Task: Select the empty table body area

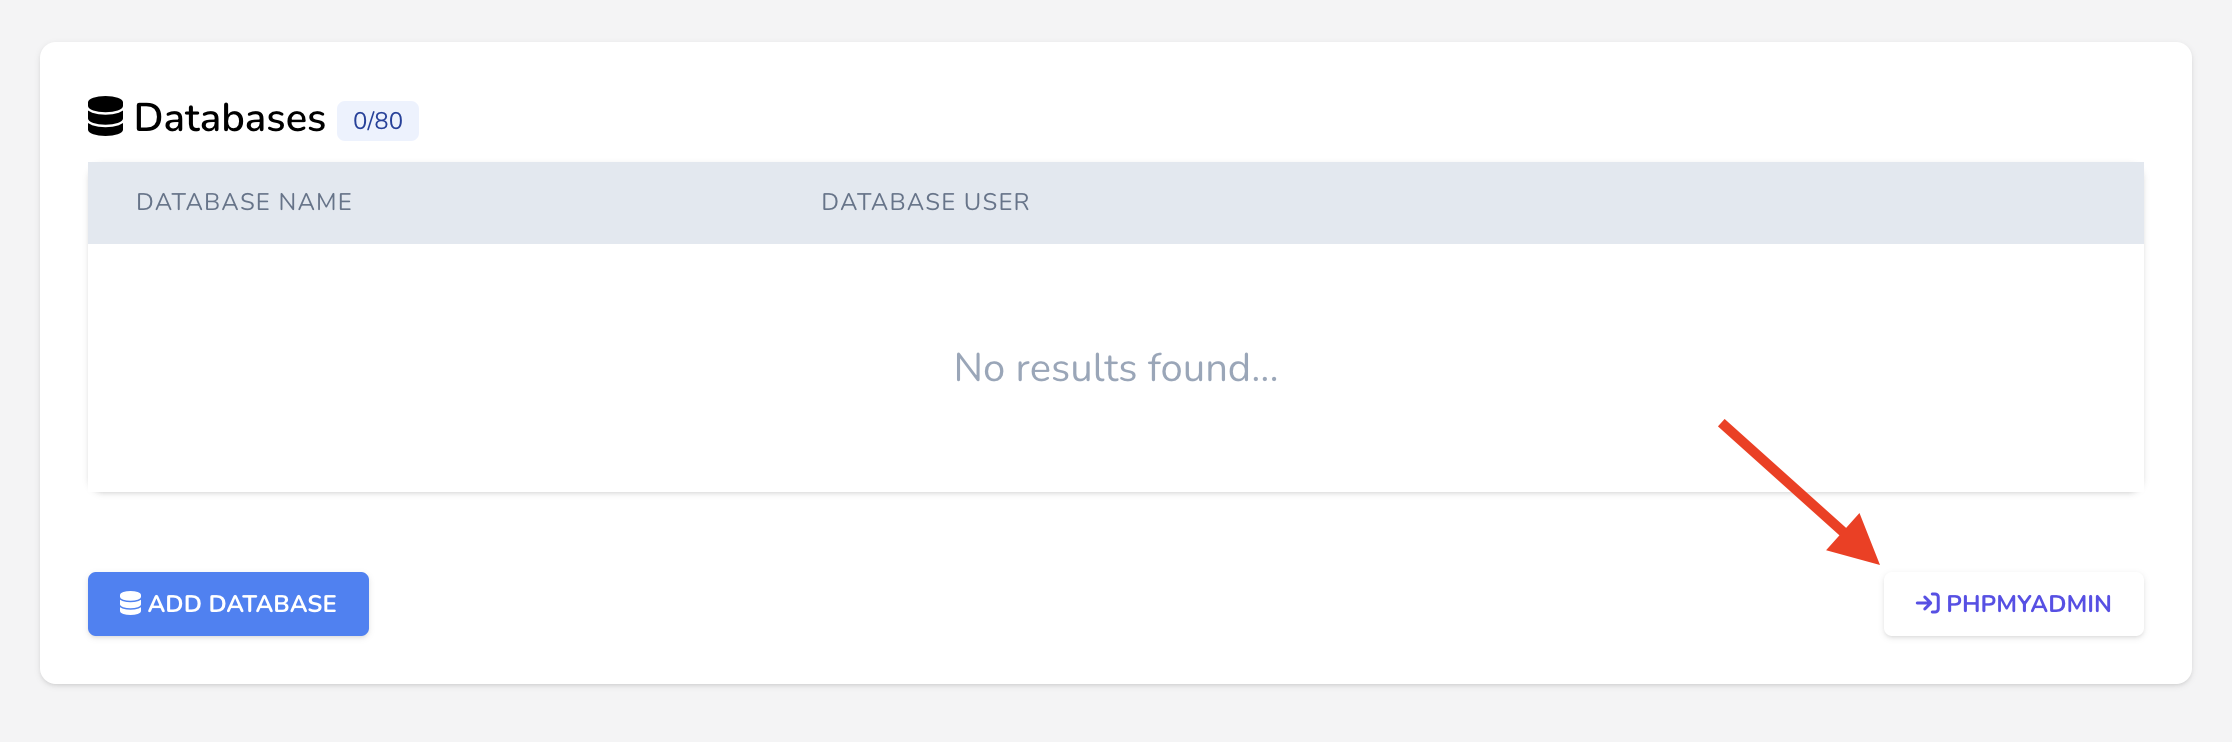Action: 1116,430
